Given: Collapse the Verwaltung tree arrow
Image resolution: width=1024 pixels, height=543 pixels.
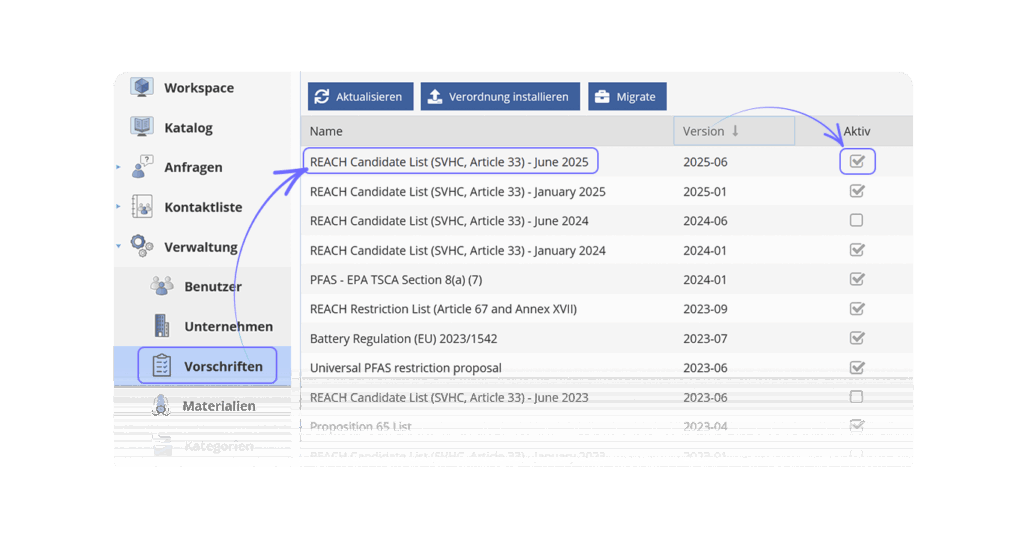Looking at the screenshot, I should pos(118,246).
